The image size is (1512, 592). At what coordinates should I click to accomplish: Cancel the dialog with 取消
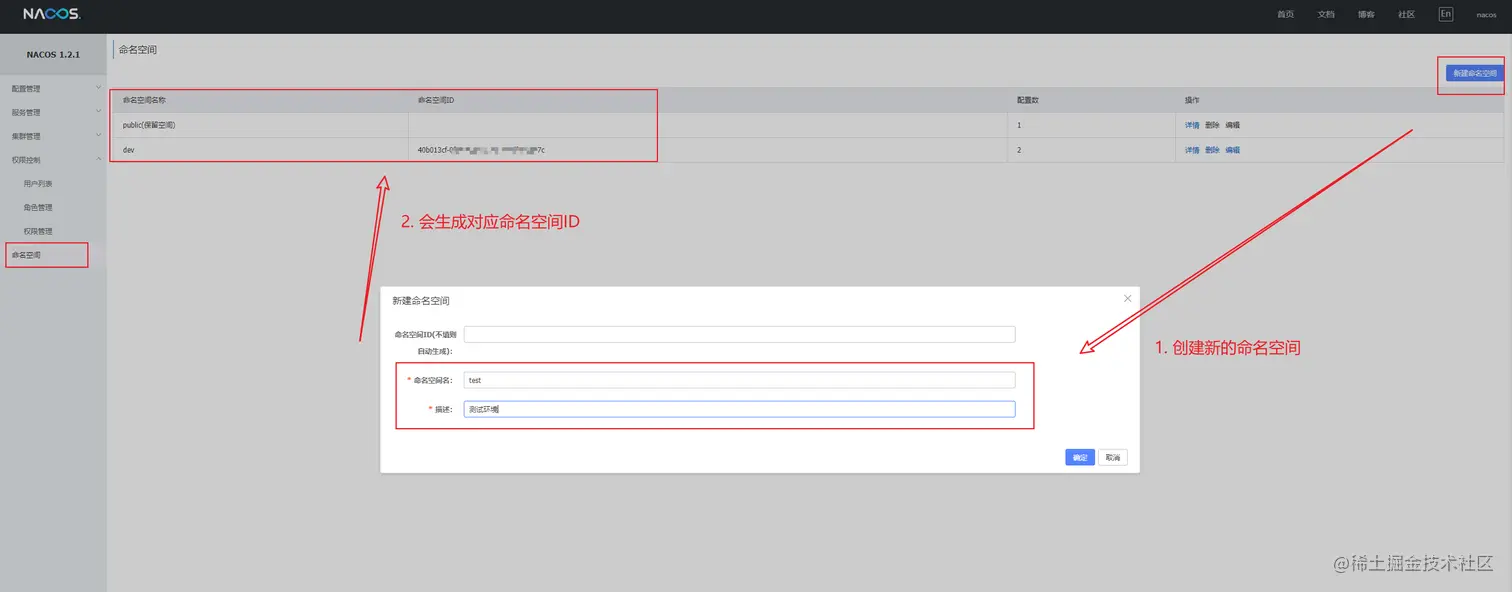coord(1113,457)
